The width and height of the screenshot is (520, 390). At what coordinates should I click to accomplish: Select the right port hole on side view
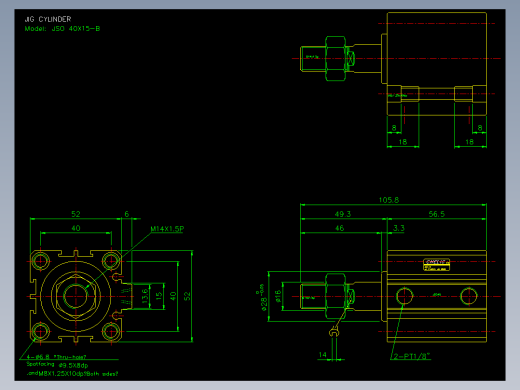468,296
